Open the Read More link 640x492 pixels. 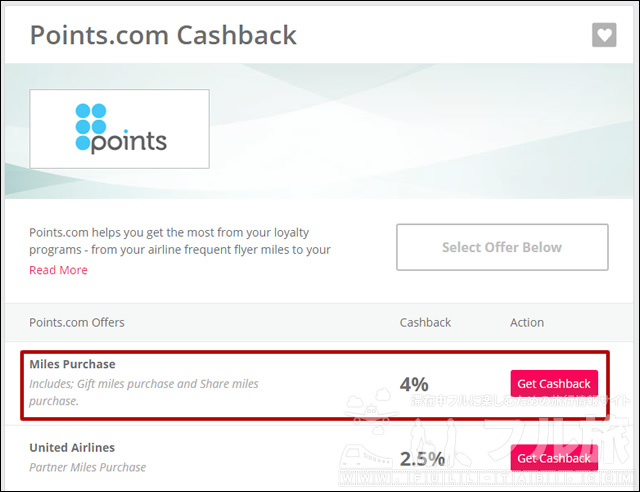(x=58, y=270)
